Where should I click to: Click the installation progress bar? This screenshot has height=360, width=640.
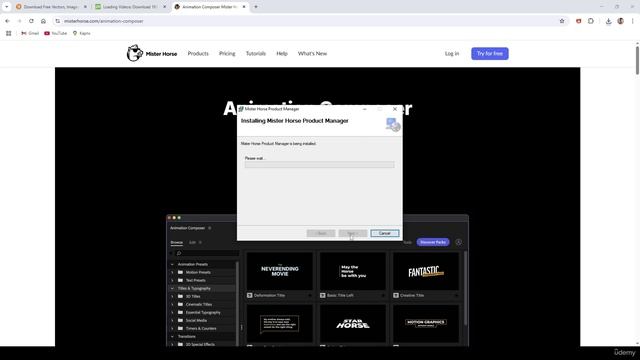click(x=320, y=164)
